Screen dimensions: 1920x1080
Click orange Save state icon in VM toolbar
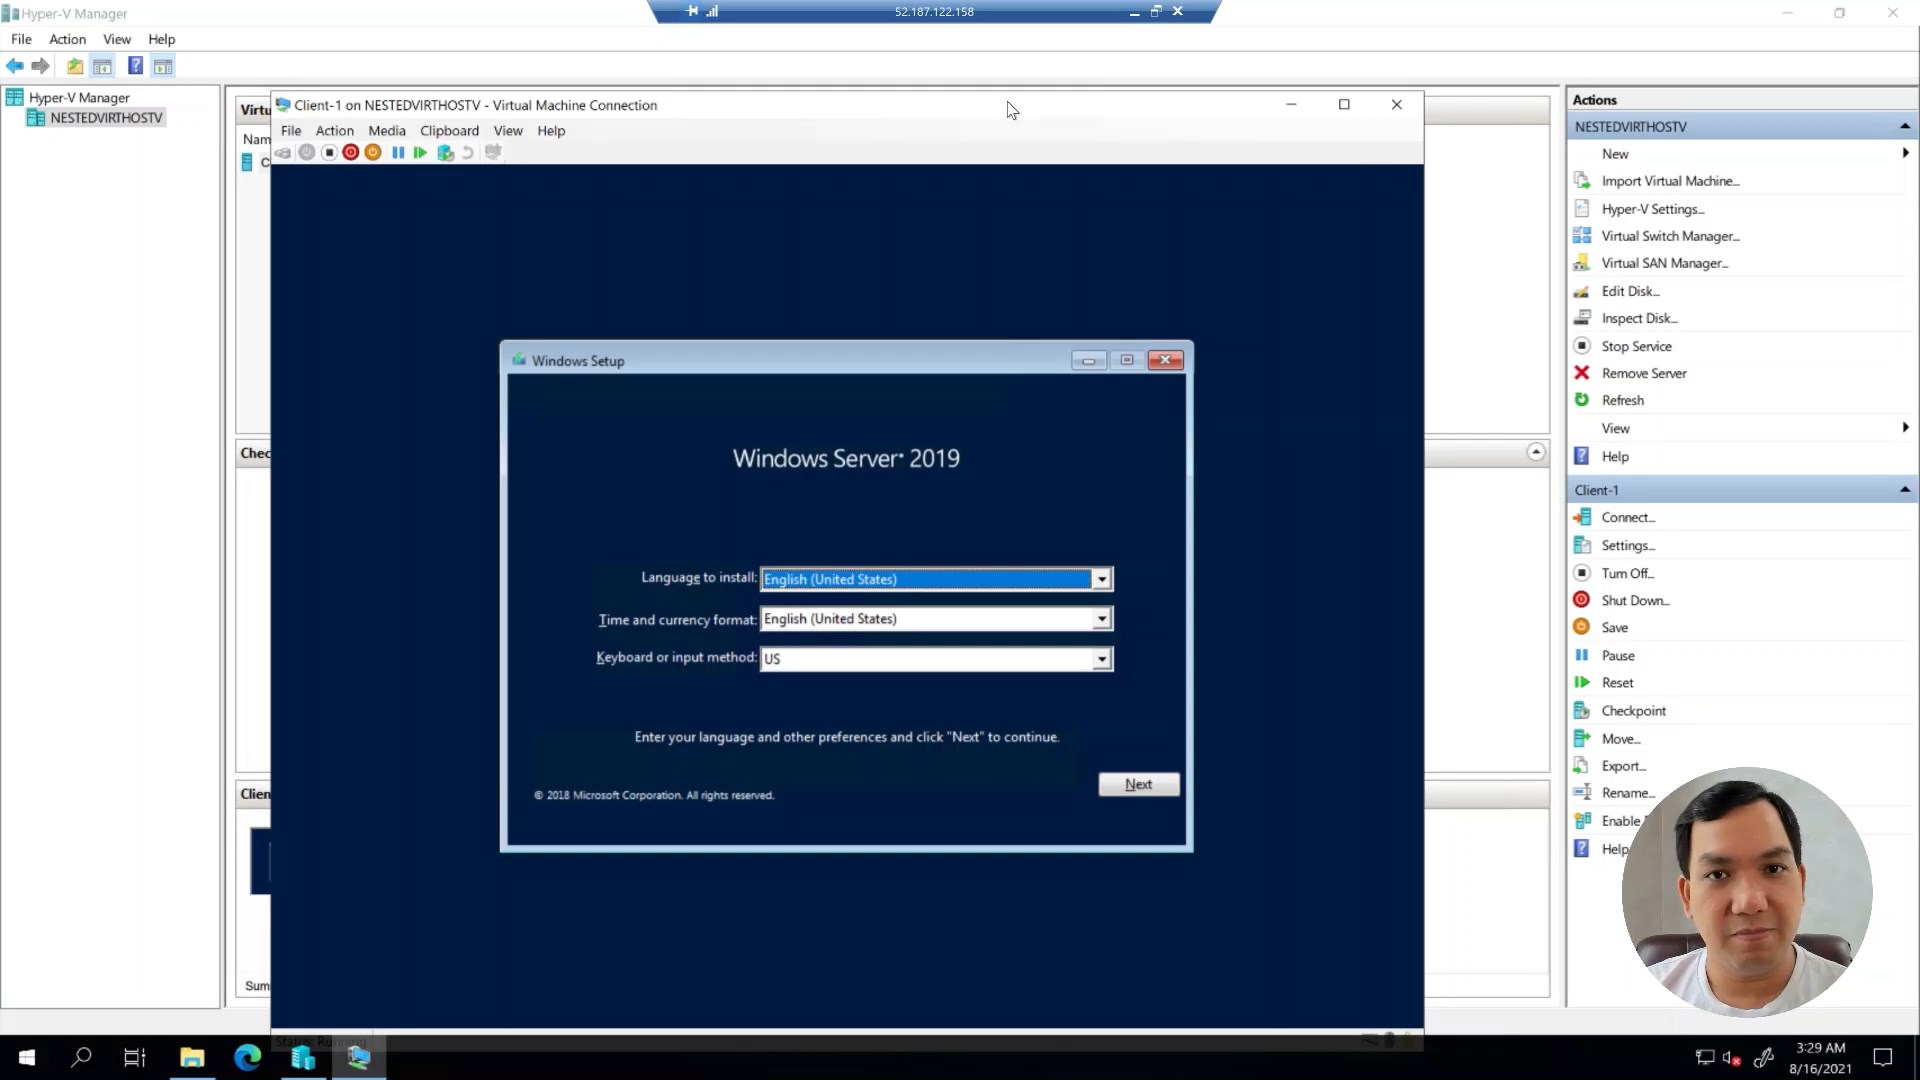click(373, 152)
